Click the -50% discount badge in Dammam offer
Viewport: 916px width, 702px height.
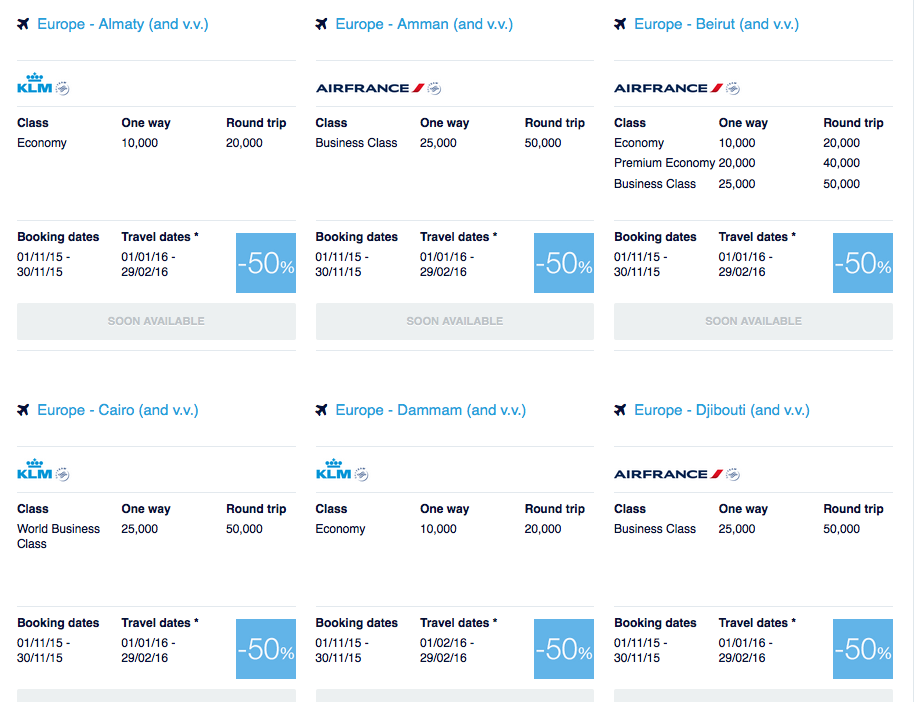click(564, 649)
